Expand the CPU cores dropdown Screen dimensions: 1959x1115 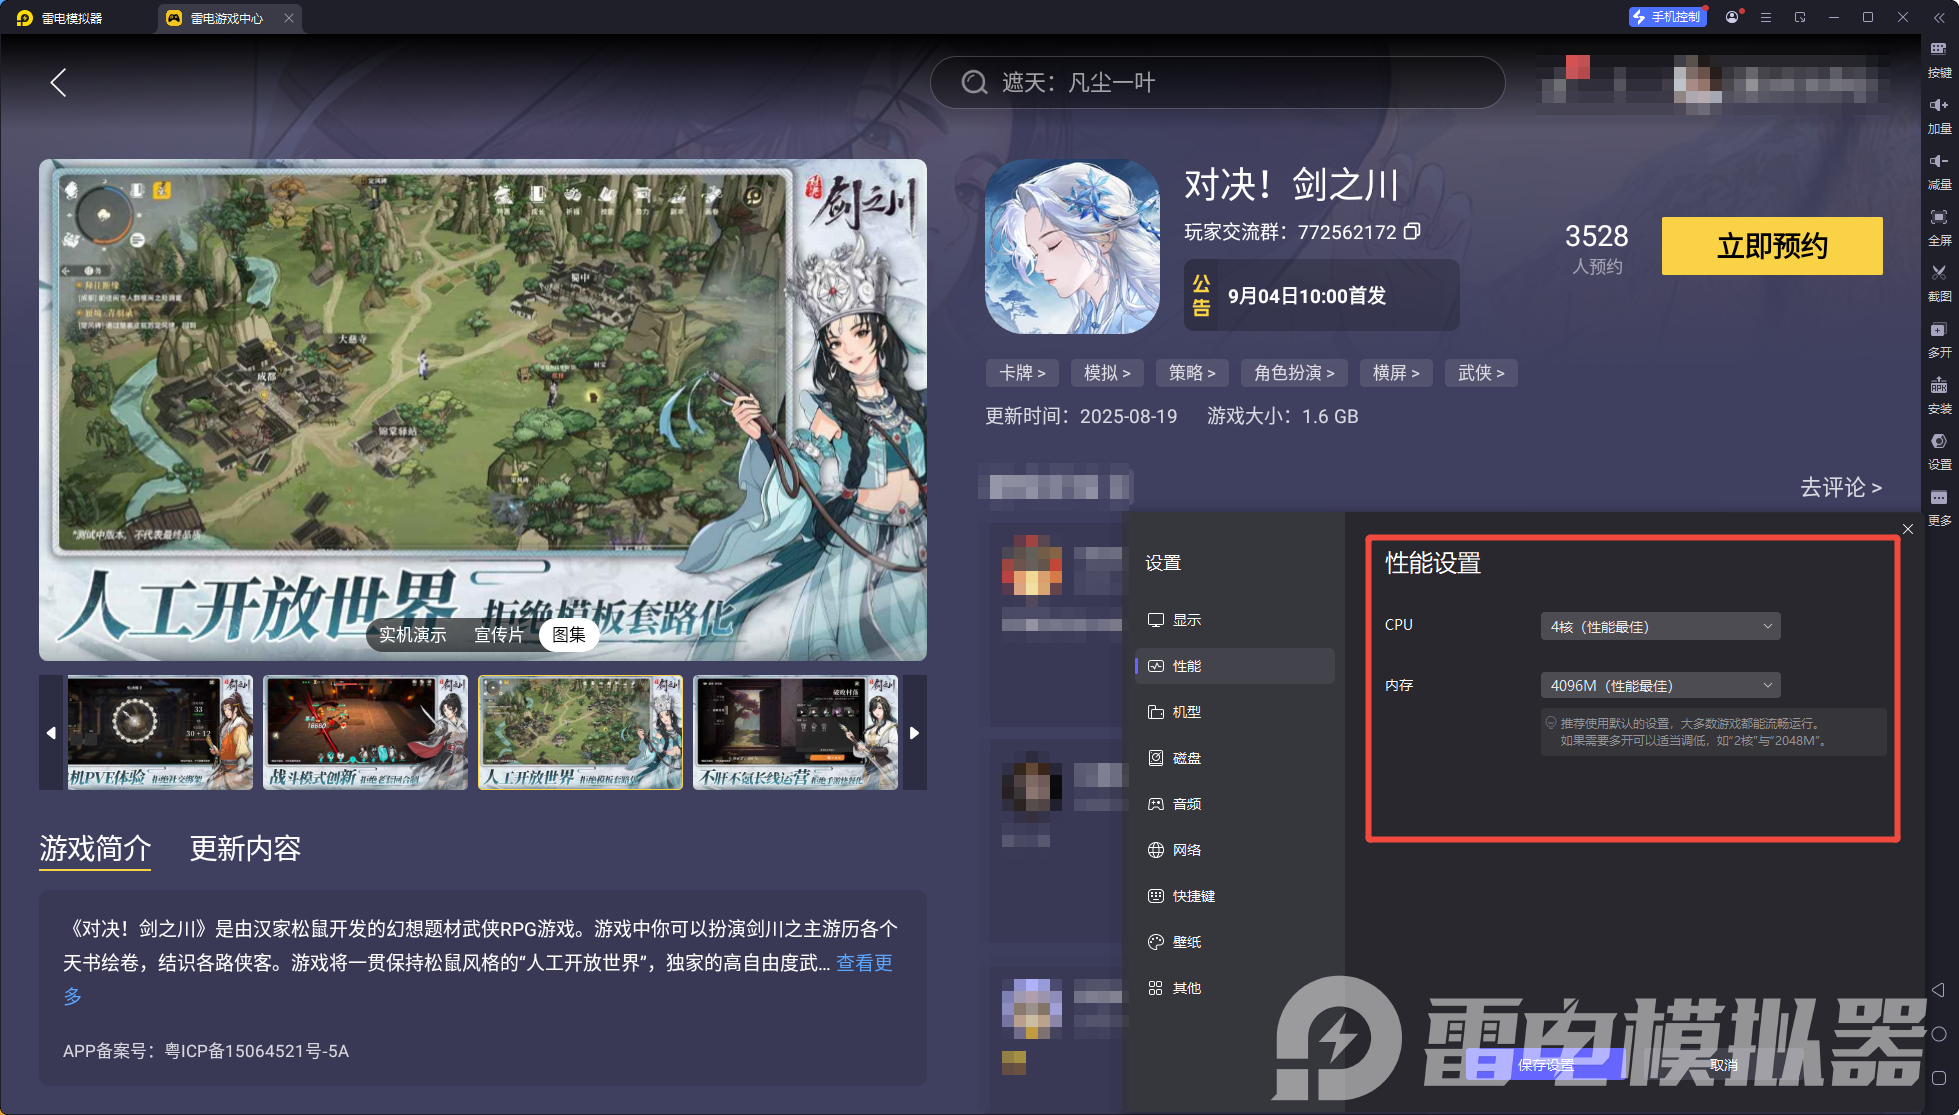pyautogui.click(x=1659, y=626)
